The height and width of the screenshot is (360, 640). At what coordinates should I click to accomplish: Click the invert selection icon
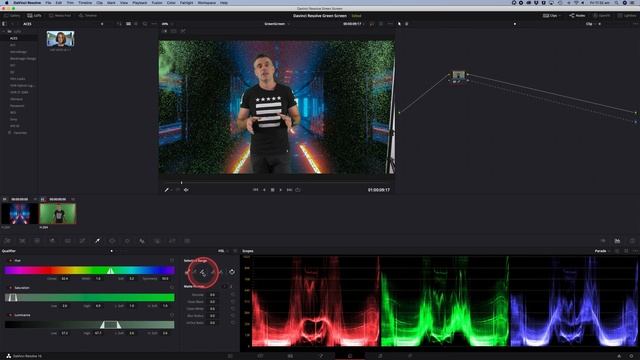232,272
